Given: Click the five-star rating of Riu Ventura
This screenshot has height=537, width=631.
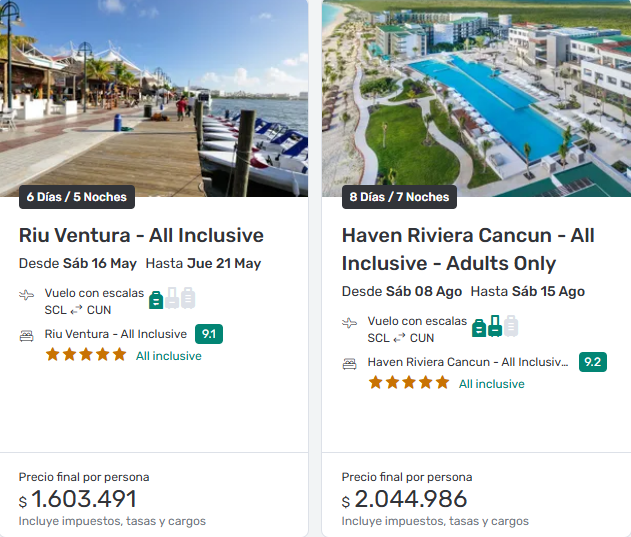Looking at the screenshot, I should point(86,355).
